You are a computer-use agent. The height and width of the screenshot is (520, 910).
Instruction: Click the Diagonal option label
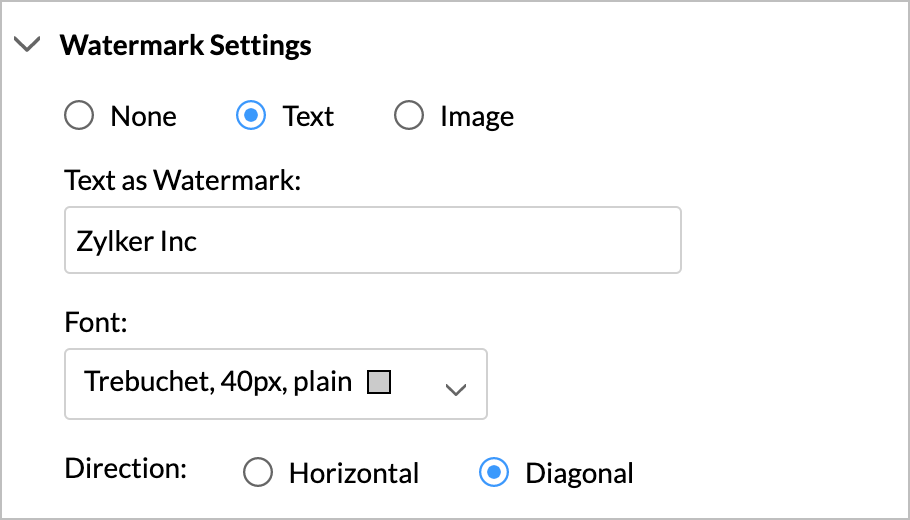(579, 473)
